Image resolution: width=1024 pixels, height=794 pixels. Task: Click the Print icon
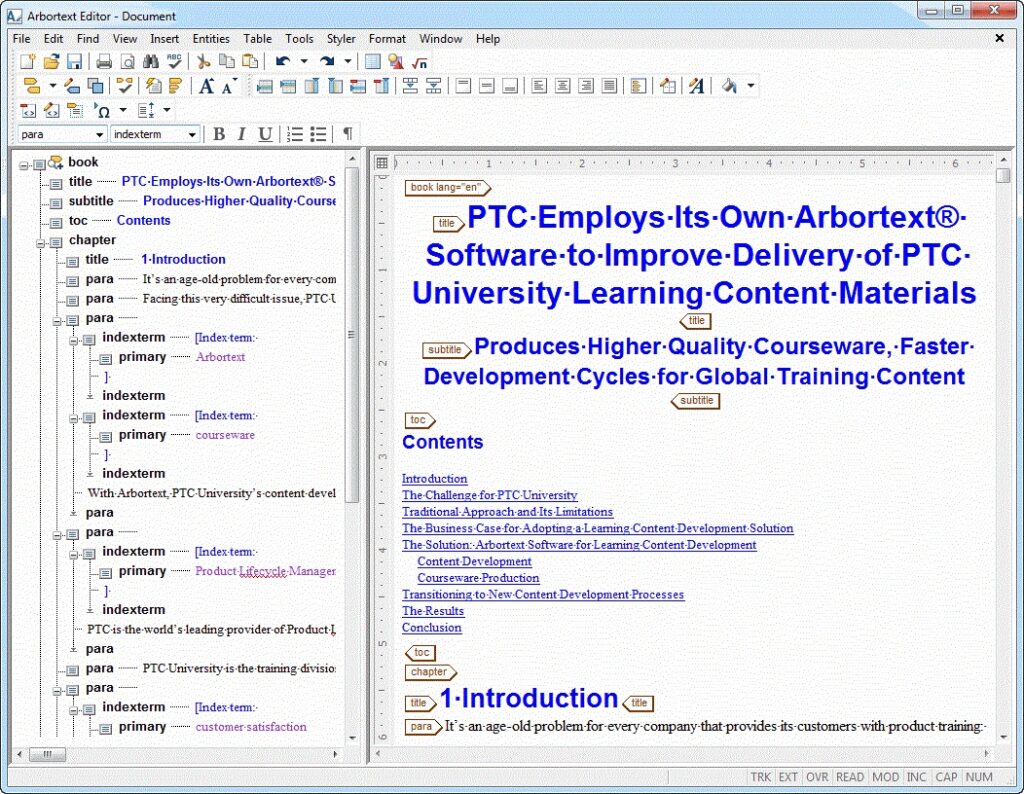[x=104, y=62]
